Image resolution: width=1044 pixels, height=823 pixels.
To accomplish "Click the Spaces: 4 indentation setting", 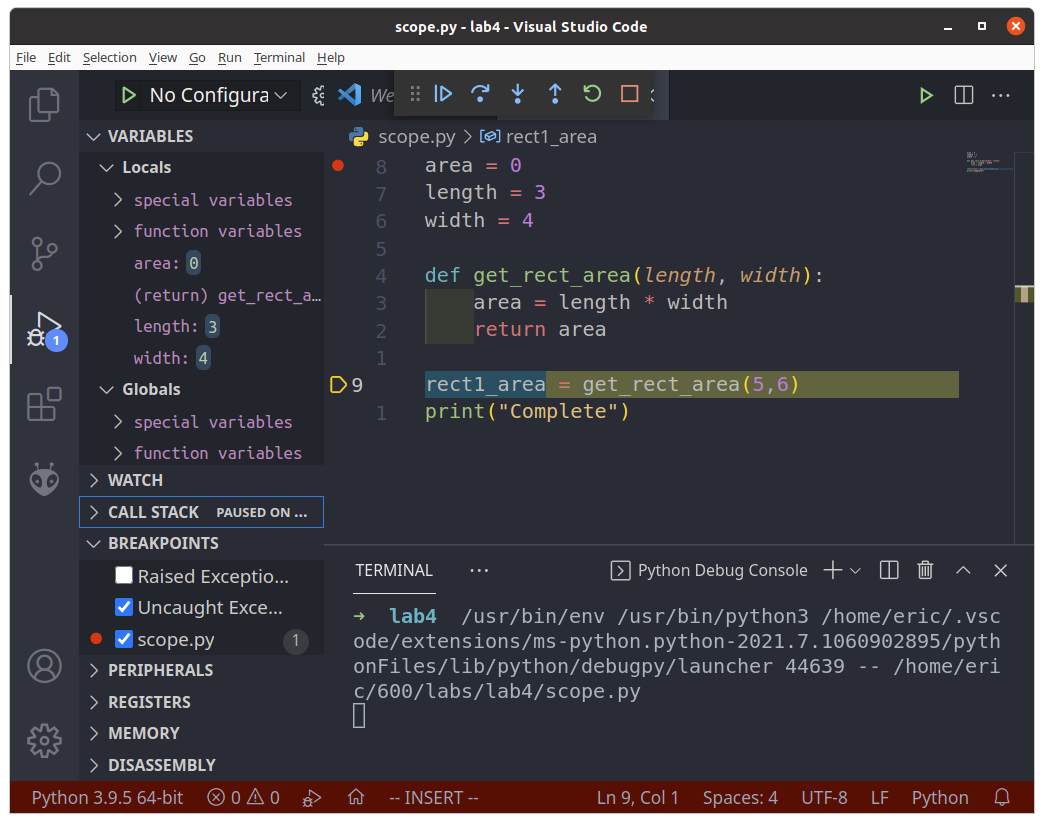I will tap(740, 798).
